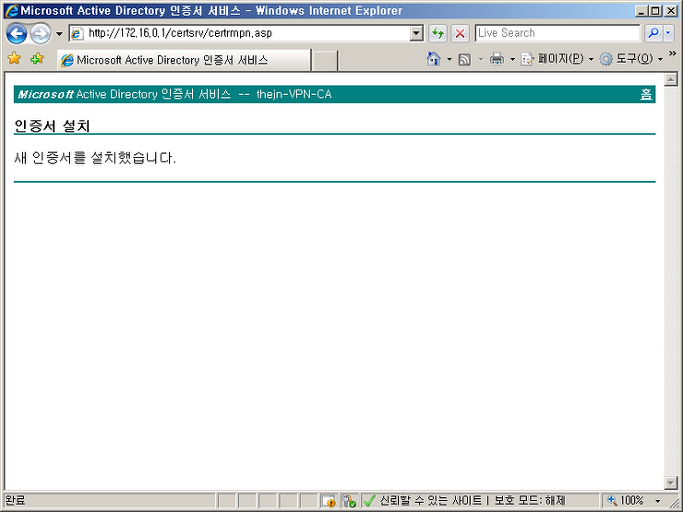
Task: Click the RSS feeds icon
Action: [465, 59]
